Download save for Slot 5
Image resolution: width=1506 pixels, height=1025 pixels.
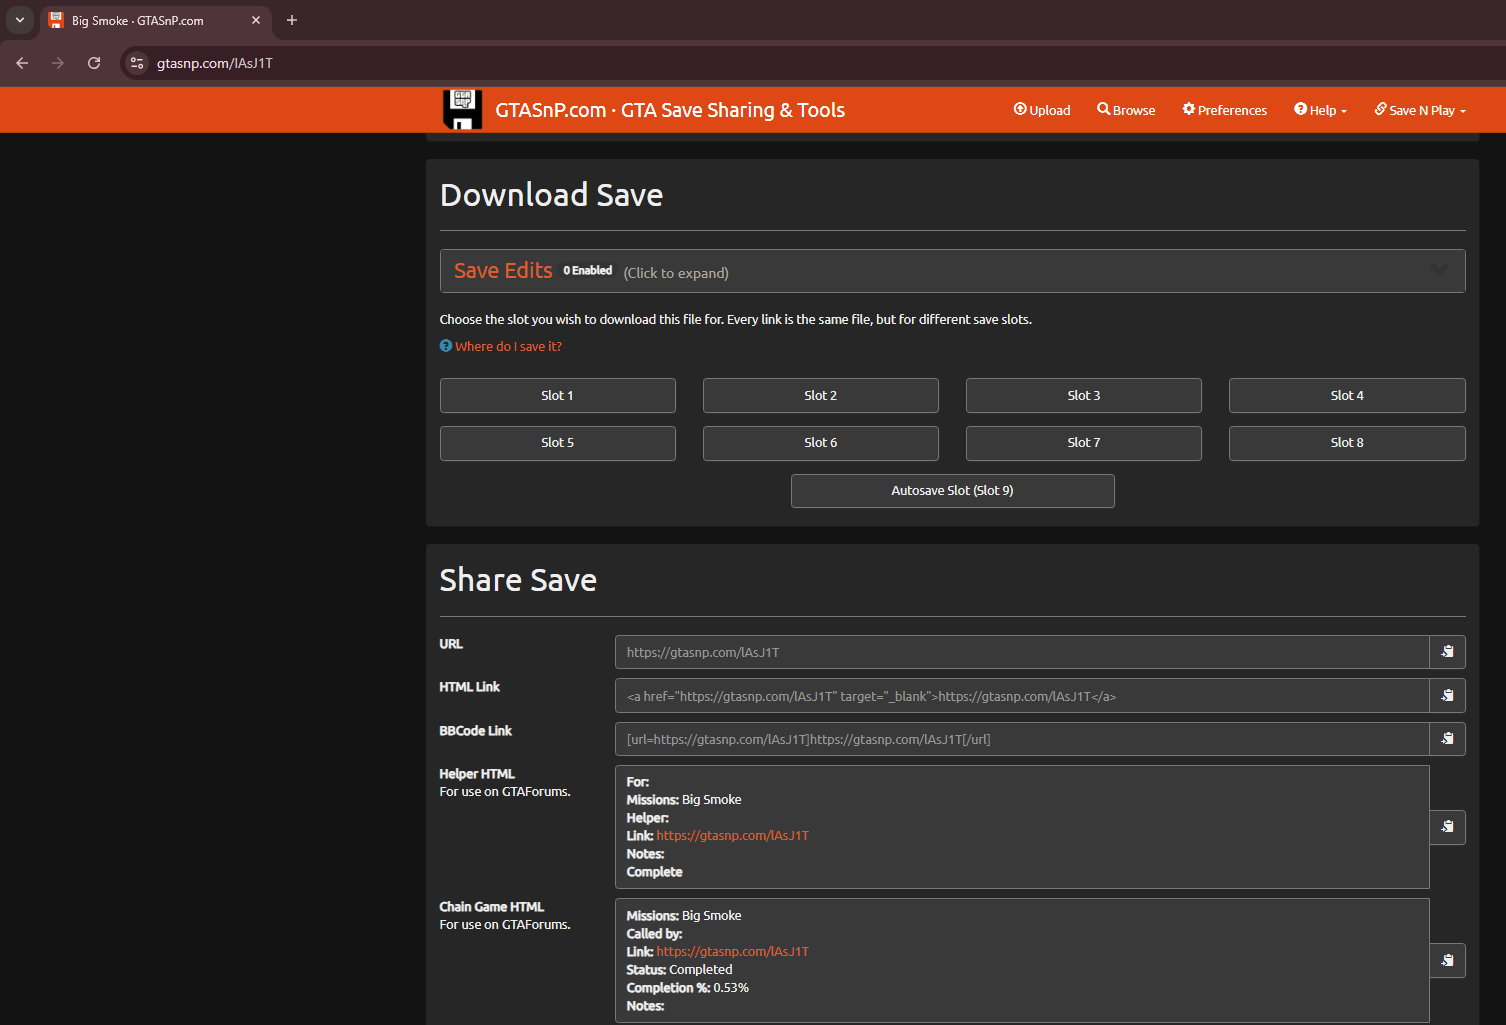(x=557, y=443)
